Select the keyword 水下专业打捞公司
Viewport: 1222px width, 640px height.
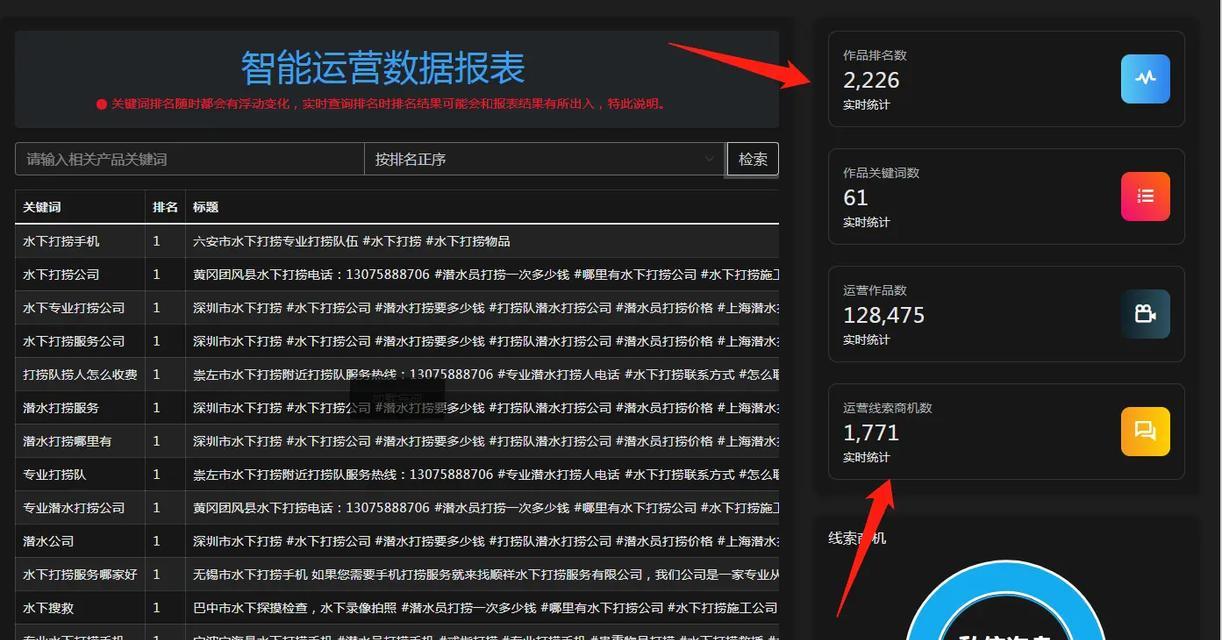click(x=74, y=308)
